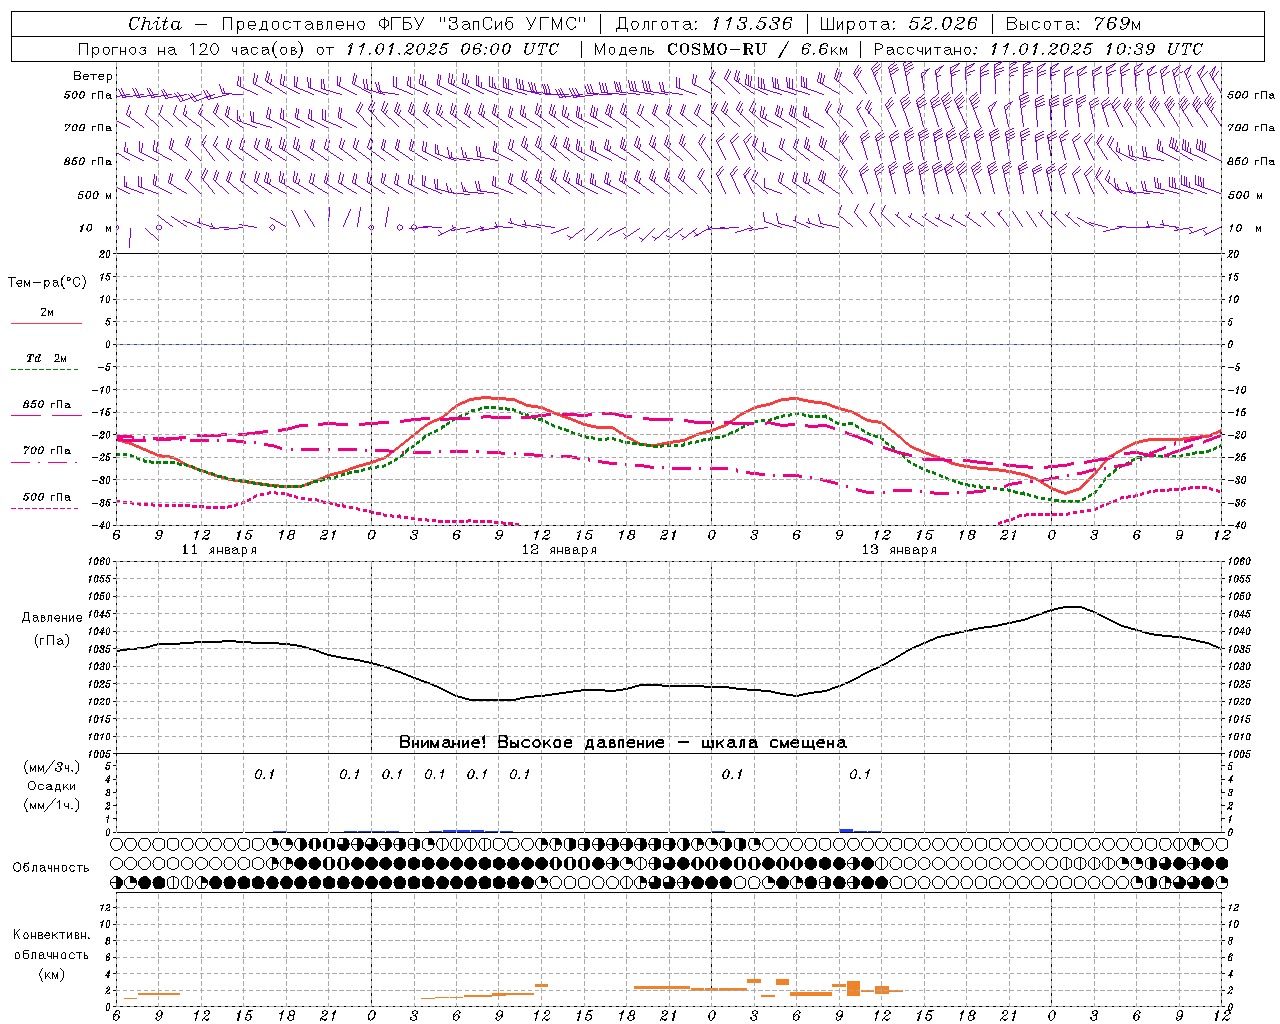Select the 'Долгота: 113.536' header field

point(704,23)
